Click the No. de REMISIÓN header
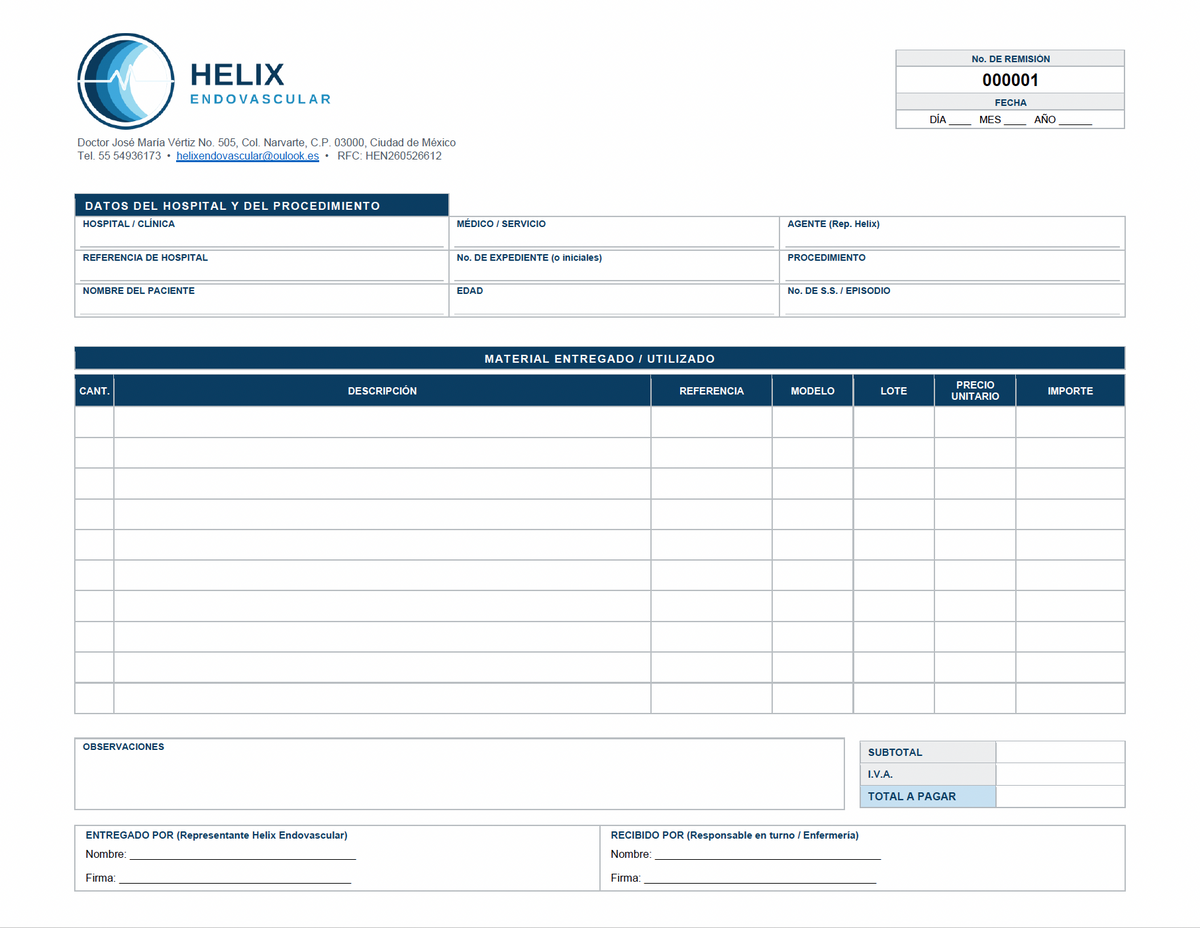The image size is (1200, 928). pos(1010,59)
